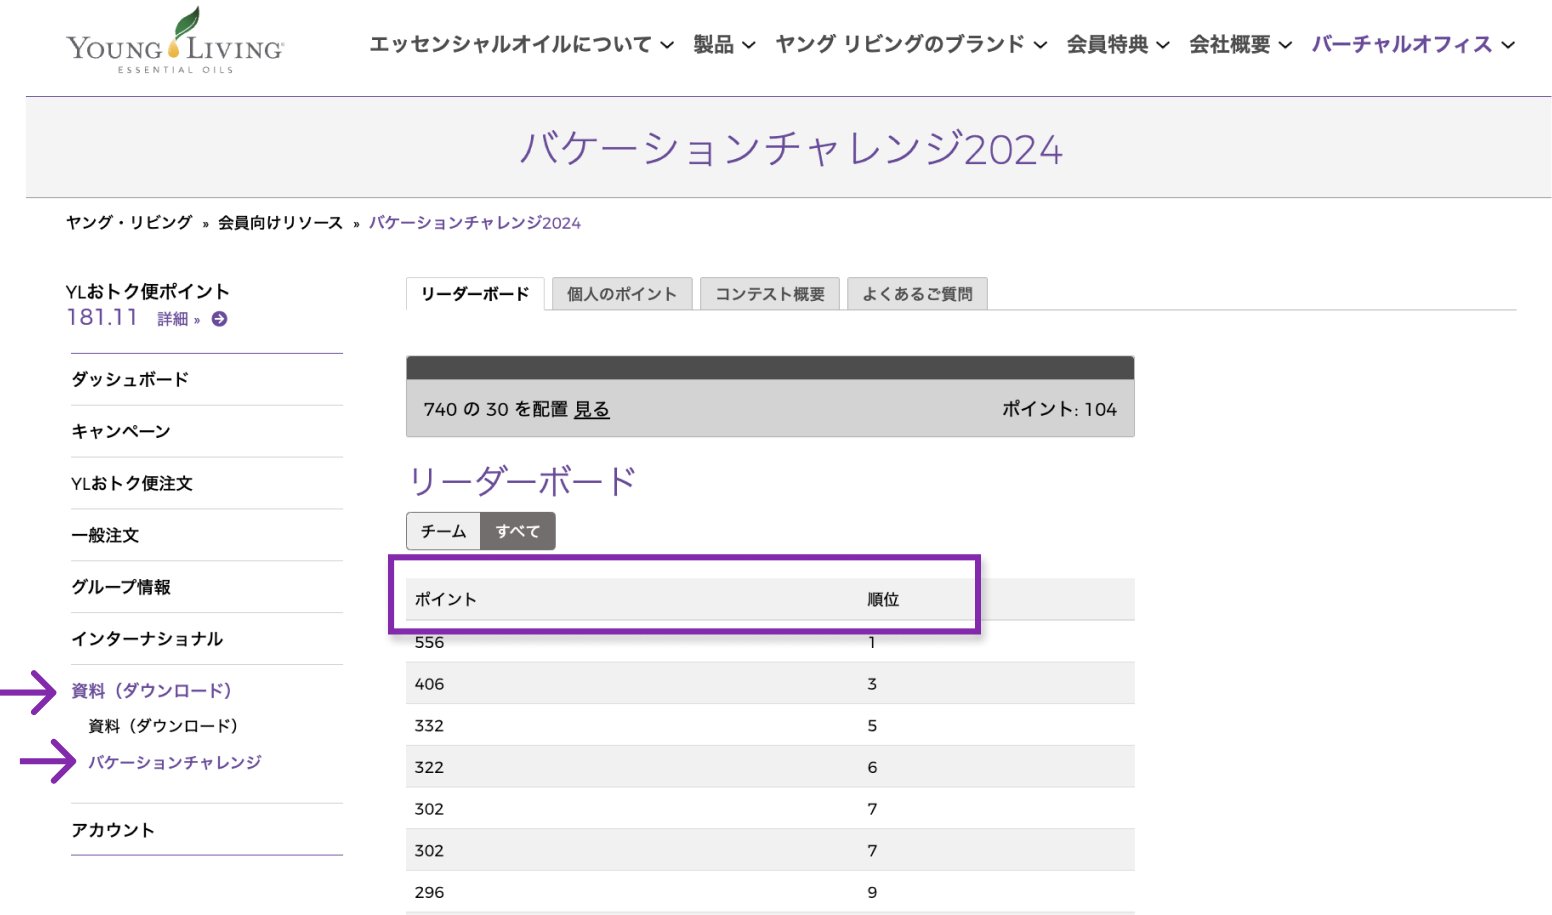Screen dimensions: 1552x915
Task: Click the Young Living logo
Action: coord(175,42)
